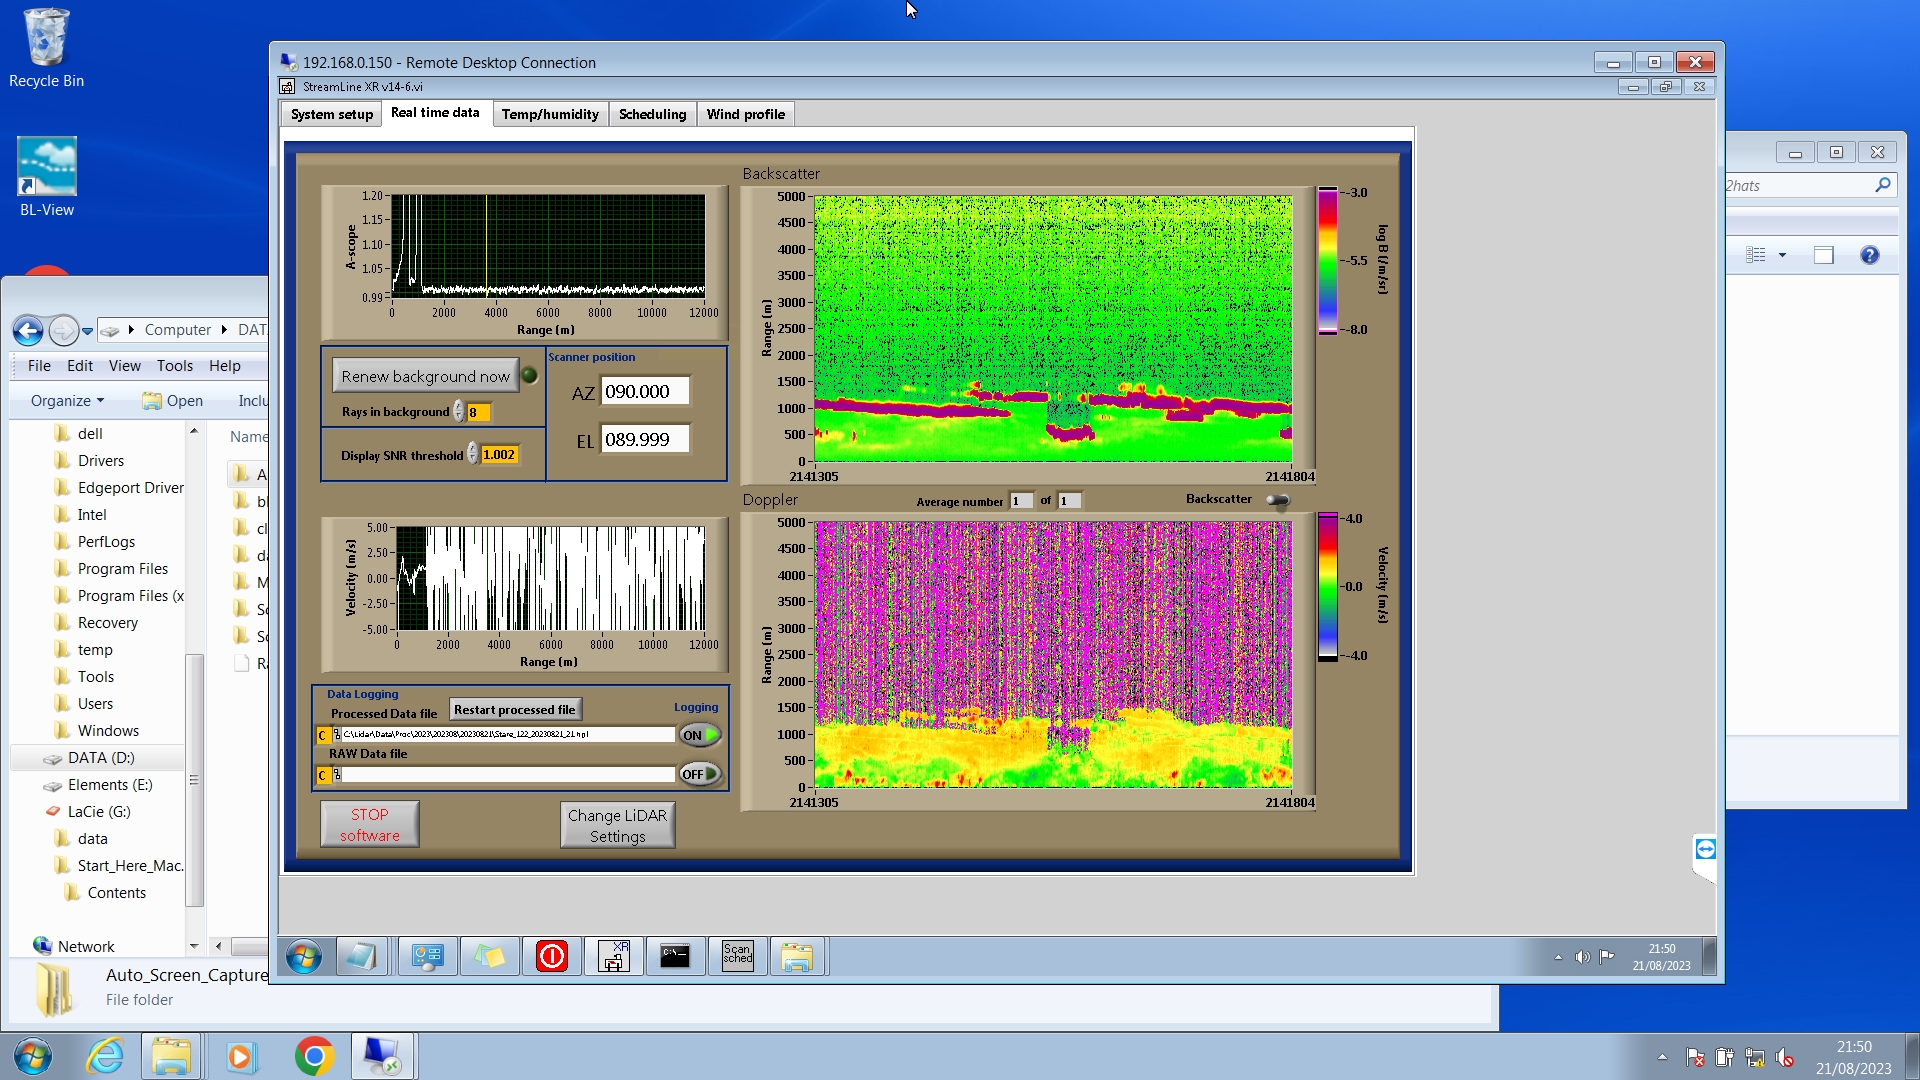Click the red power icon in remote taskbar
Viewport: 1920px width, 1080px height.
click(551, 956)
